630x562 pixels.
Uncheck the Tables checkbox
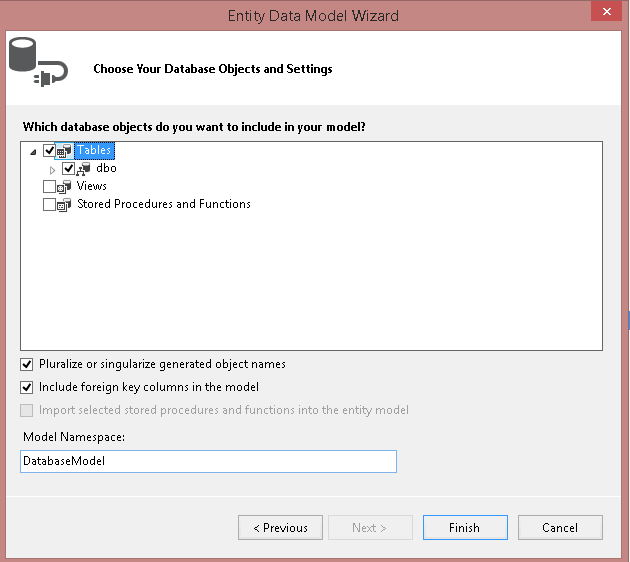pos(50,151)
